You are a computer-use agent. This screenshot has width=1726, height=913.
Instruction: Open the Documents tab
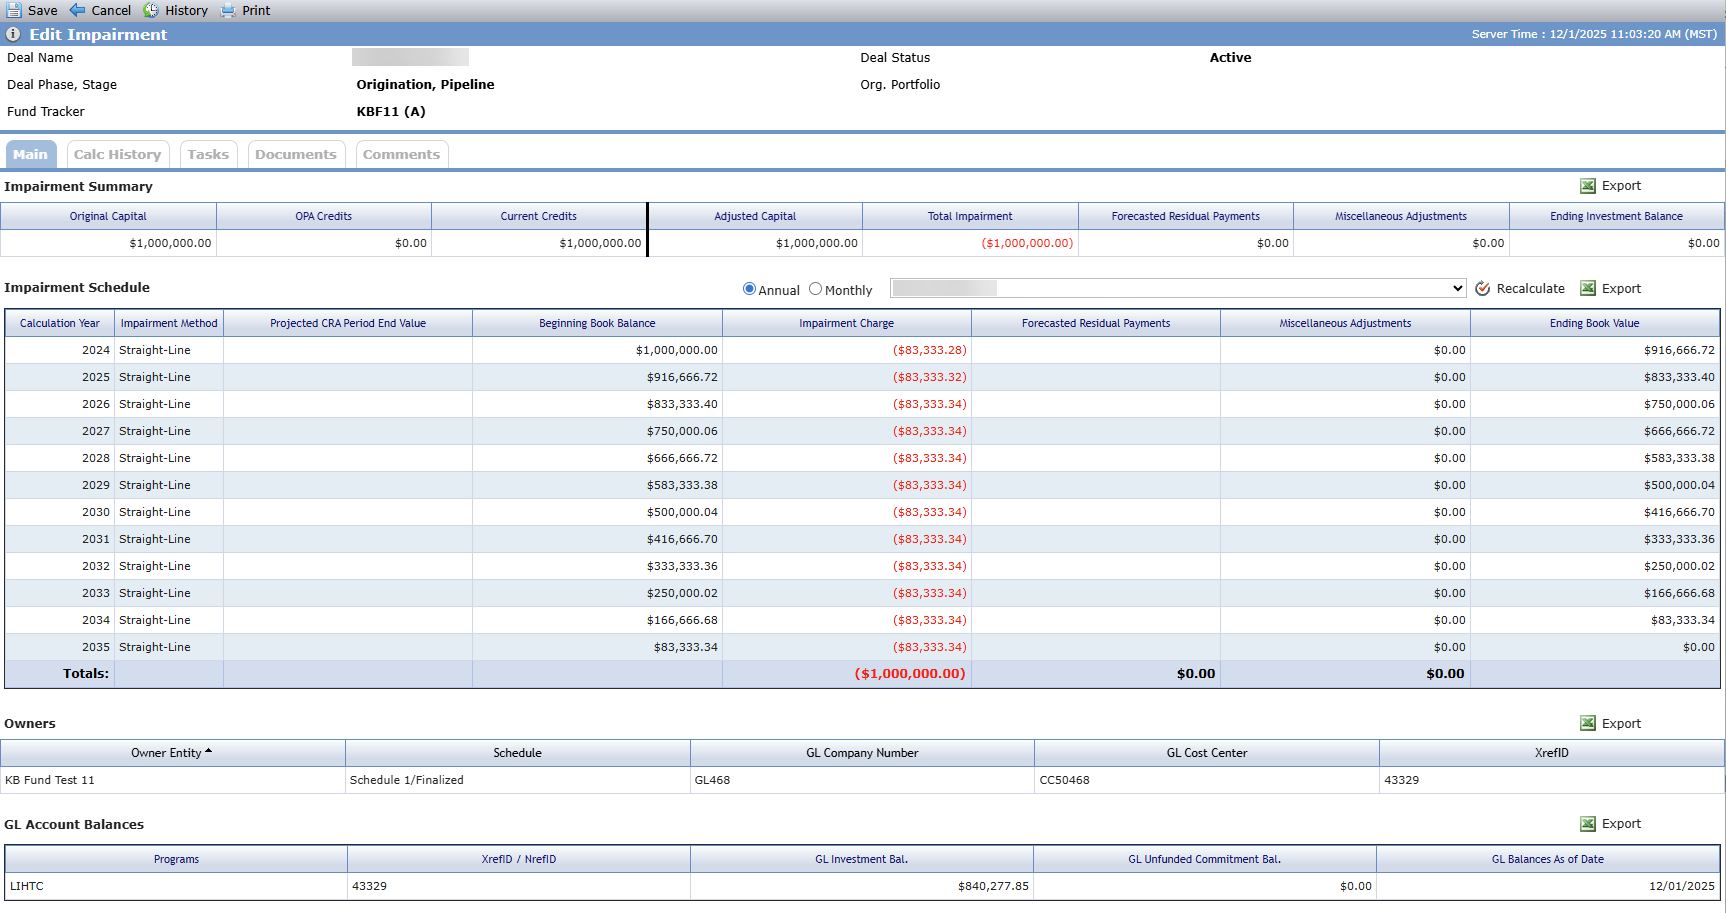point(296,154)
